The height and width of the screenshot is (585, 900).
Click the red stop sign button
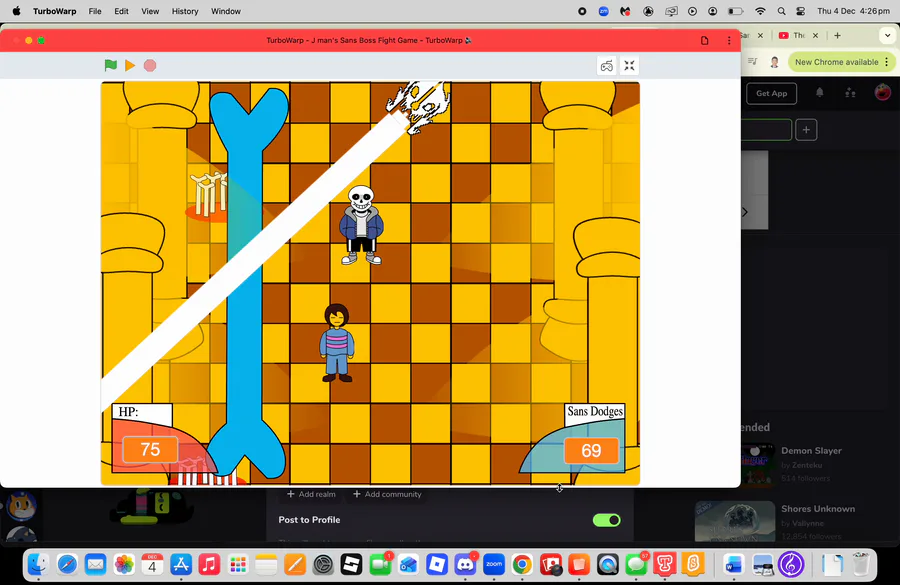point(150,65)
